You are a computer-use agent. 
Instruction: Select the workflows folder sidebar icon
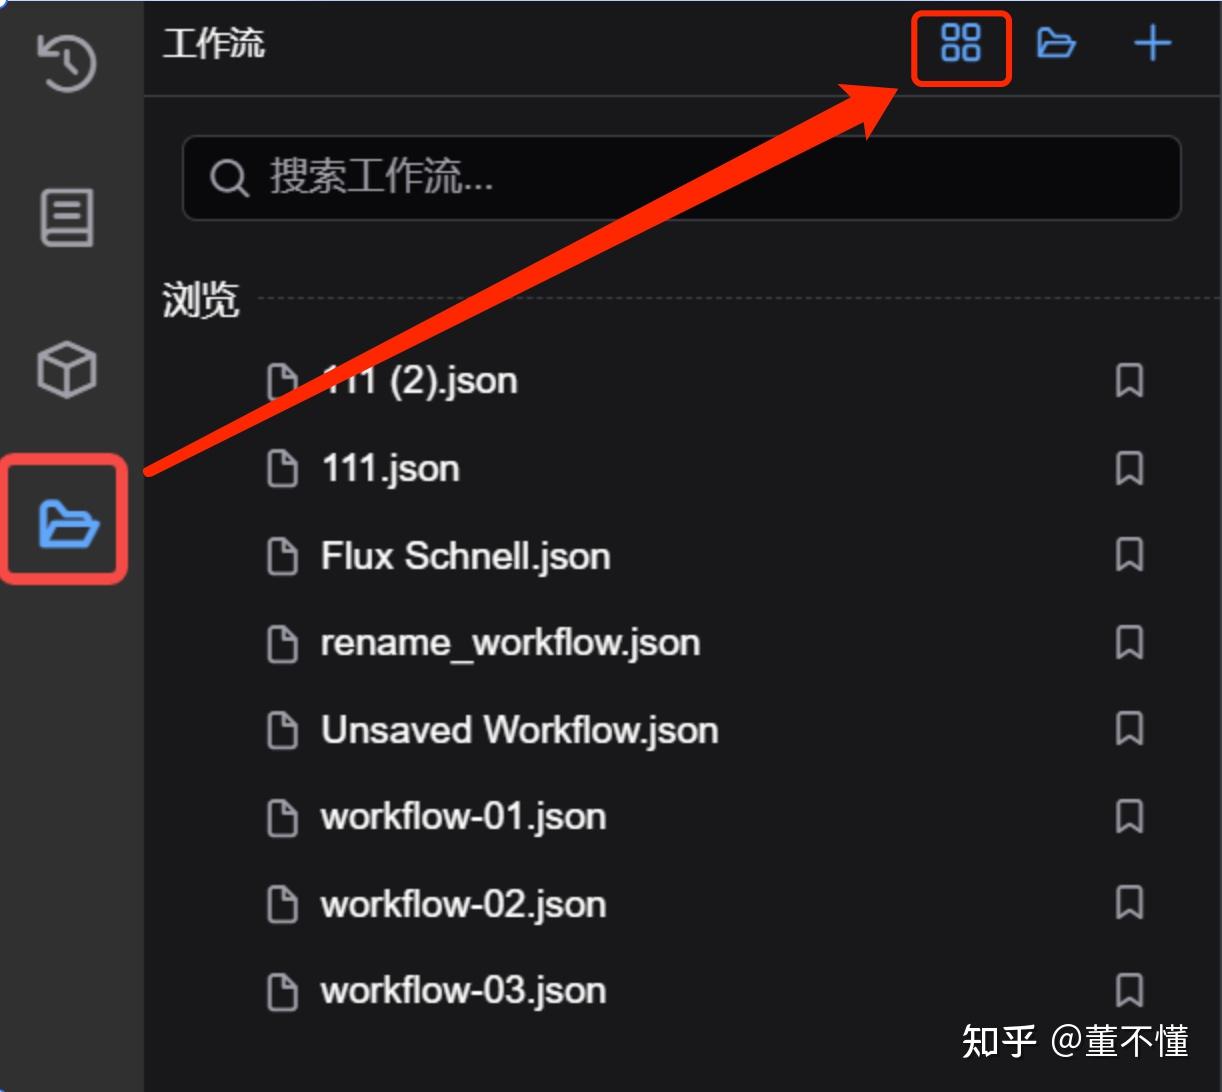tap(67, 521)
